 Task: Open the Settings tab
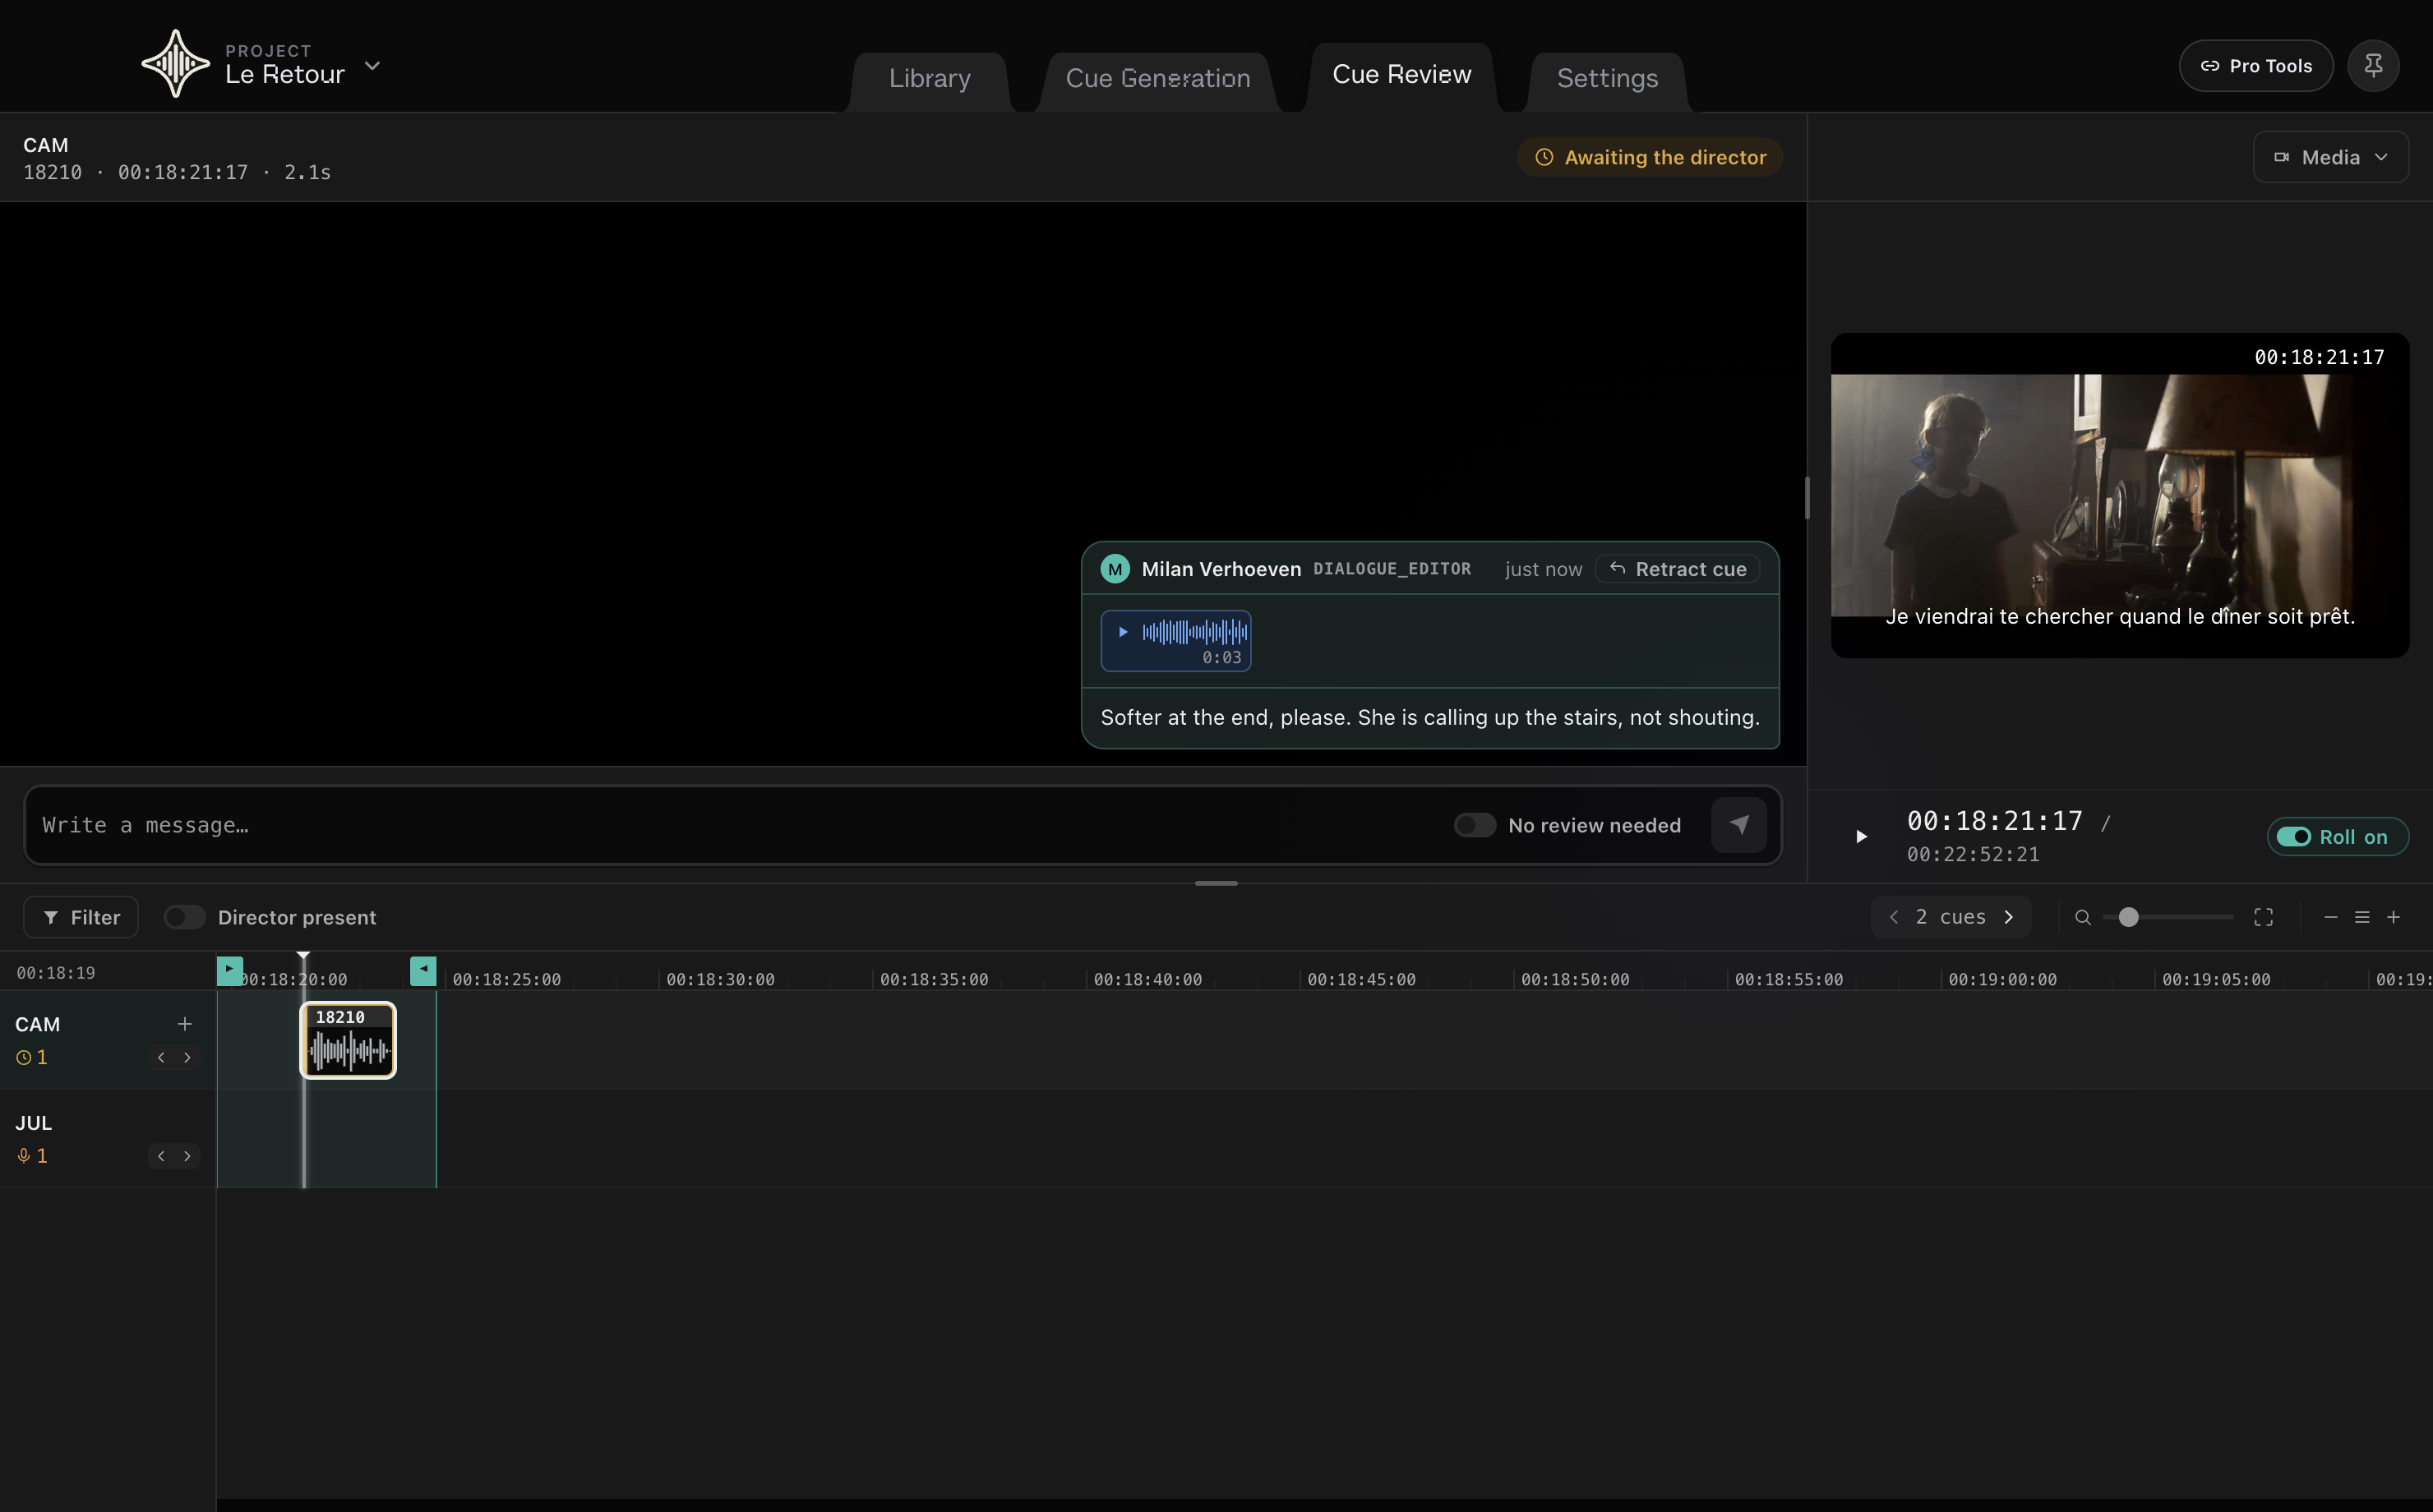click(x=1607, y=78)
